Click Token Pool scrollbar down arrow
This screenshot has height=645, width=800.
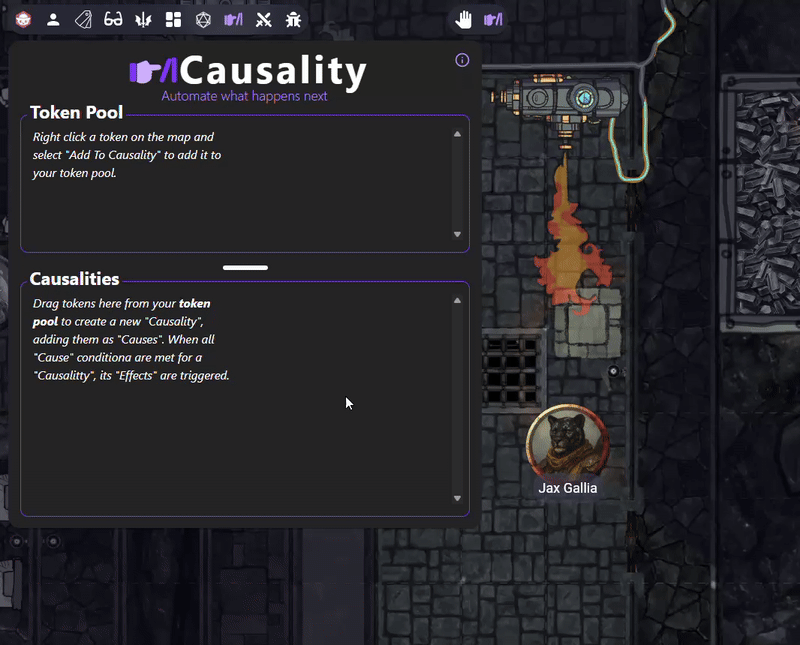tap(457, 234)
